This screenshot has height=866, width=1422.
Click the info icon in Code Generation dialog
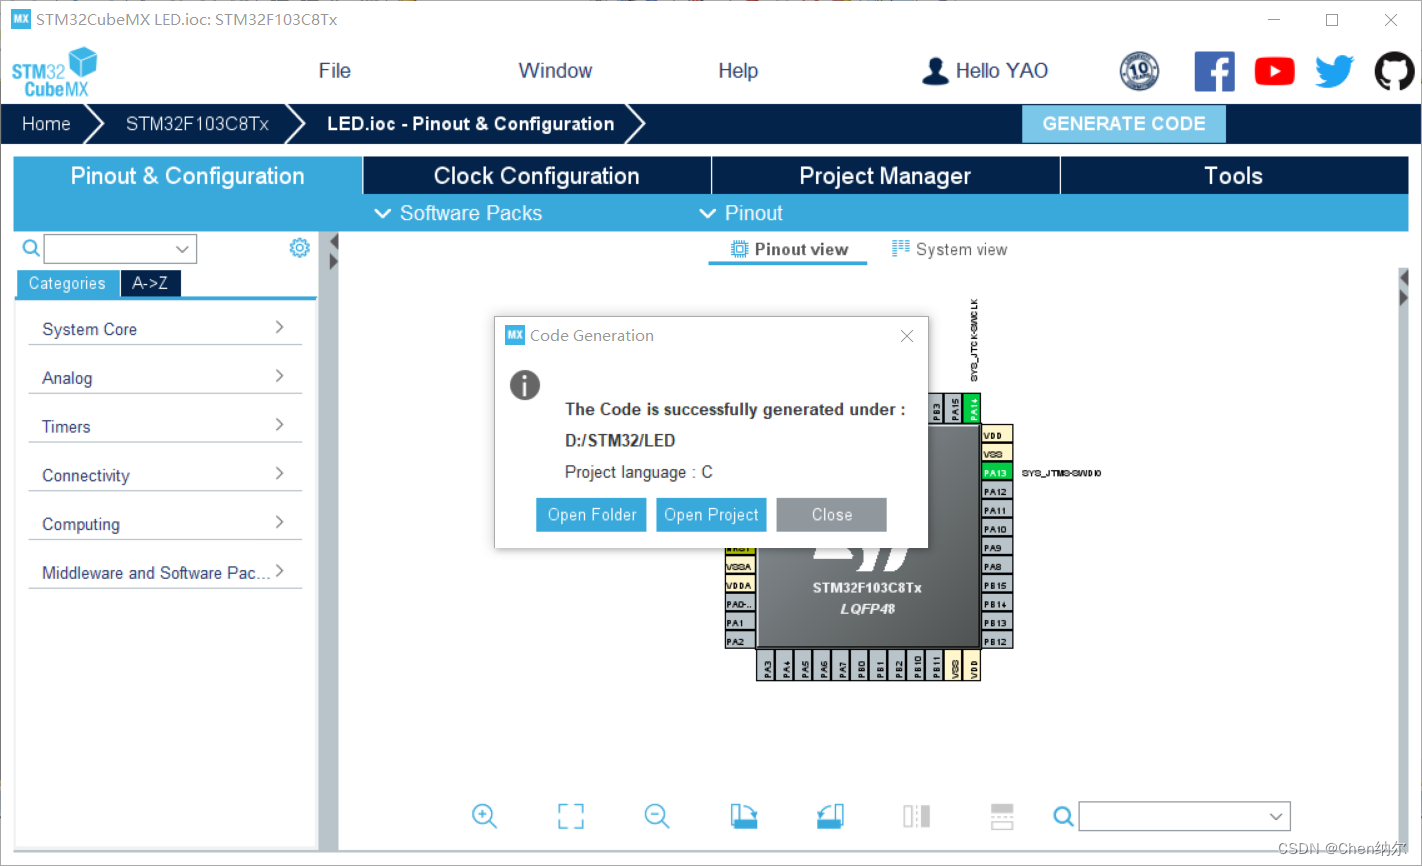pyautogui.click(x=525, y=385)
